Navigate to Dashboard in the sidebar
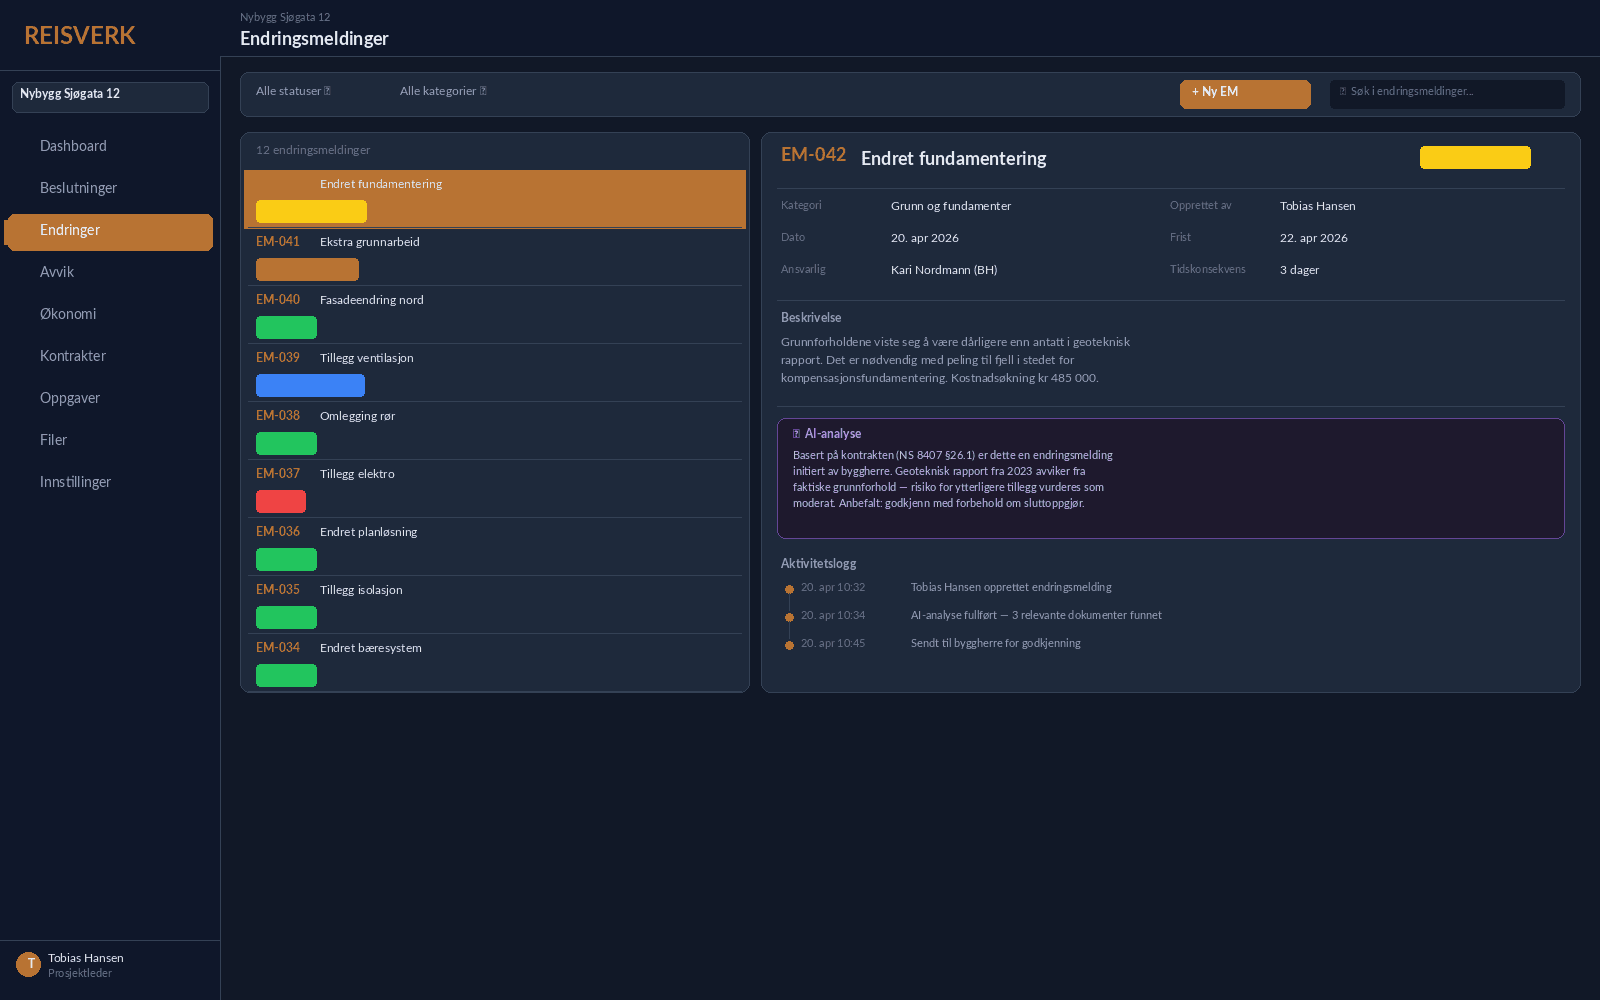The height and width of the screenshot is (1000, 1600). 73,146
